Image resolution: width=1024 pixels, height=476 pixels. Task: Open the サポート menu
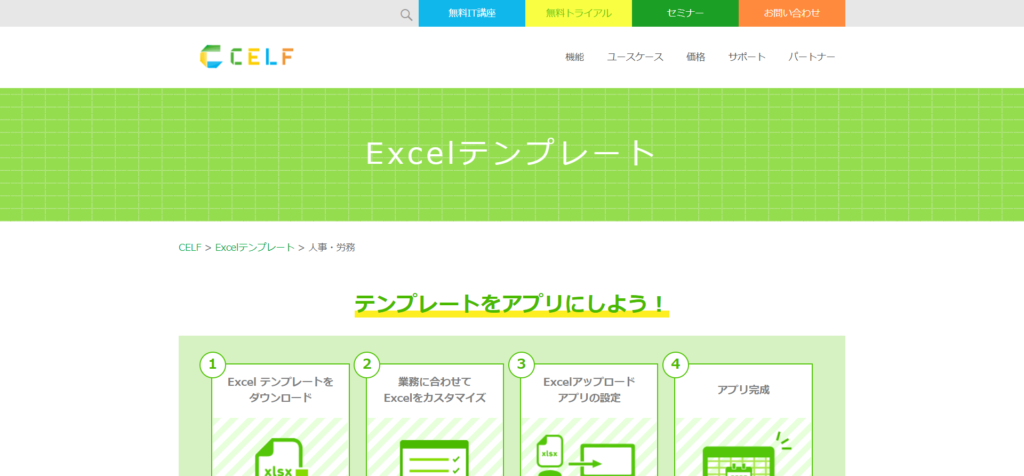pos(747,57)
